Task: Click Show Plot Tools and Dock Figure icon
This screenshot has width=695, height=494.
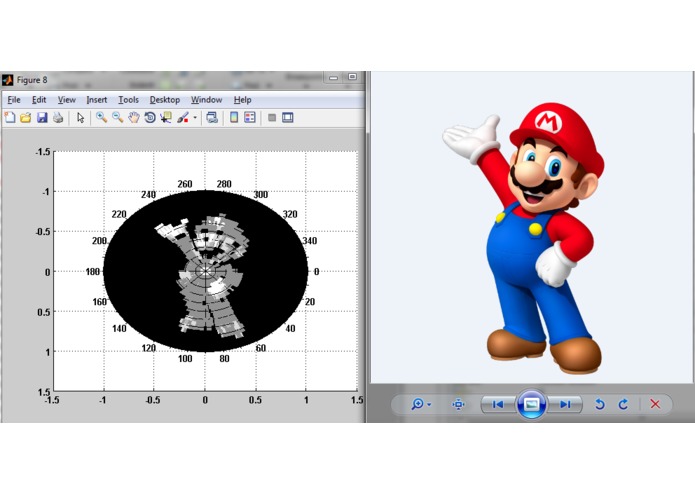Action: [288, 117]
